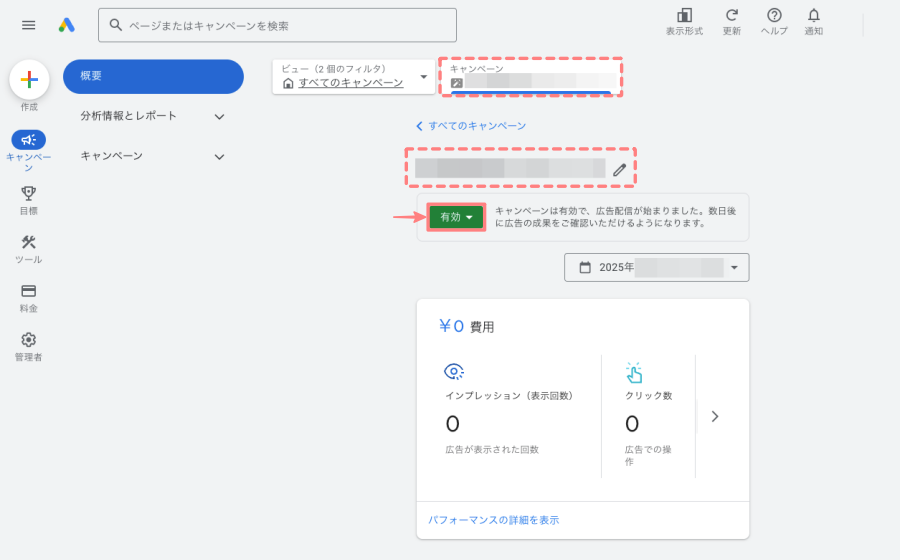Open 表示形式 display format options
The height and width of the screenshot is (560, 900).
684,22
